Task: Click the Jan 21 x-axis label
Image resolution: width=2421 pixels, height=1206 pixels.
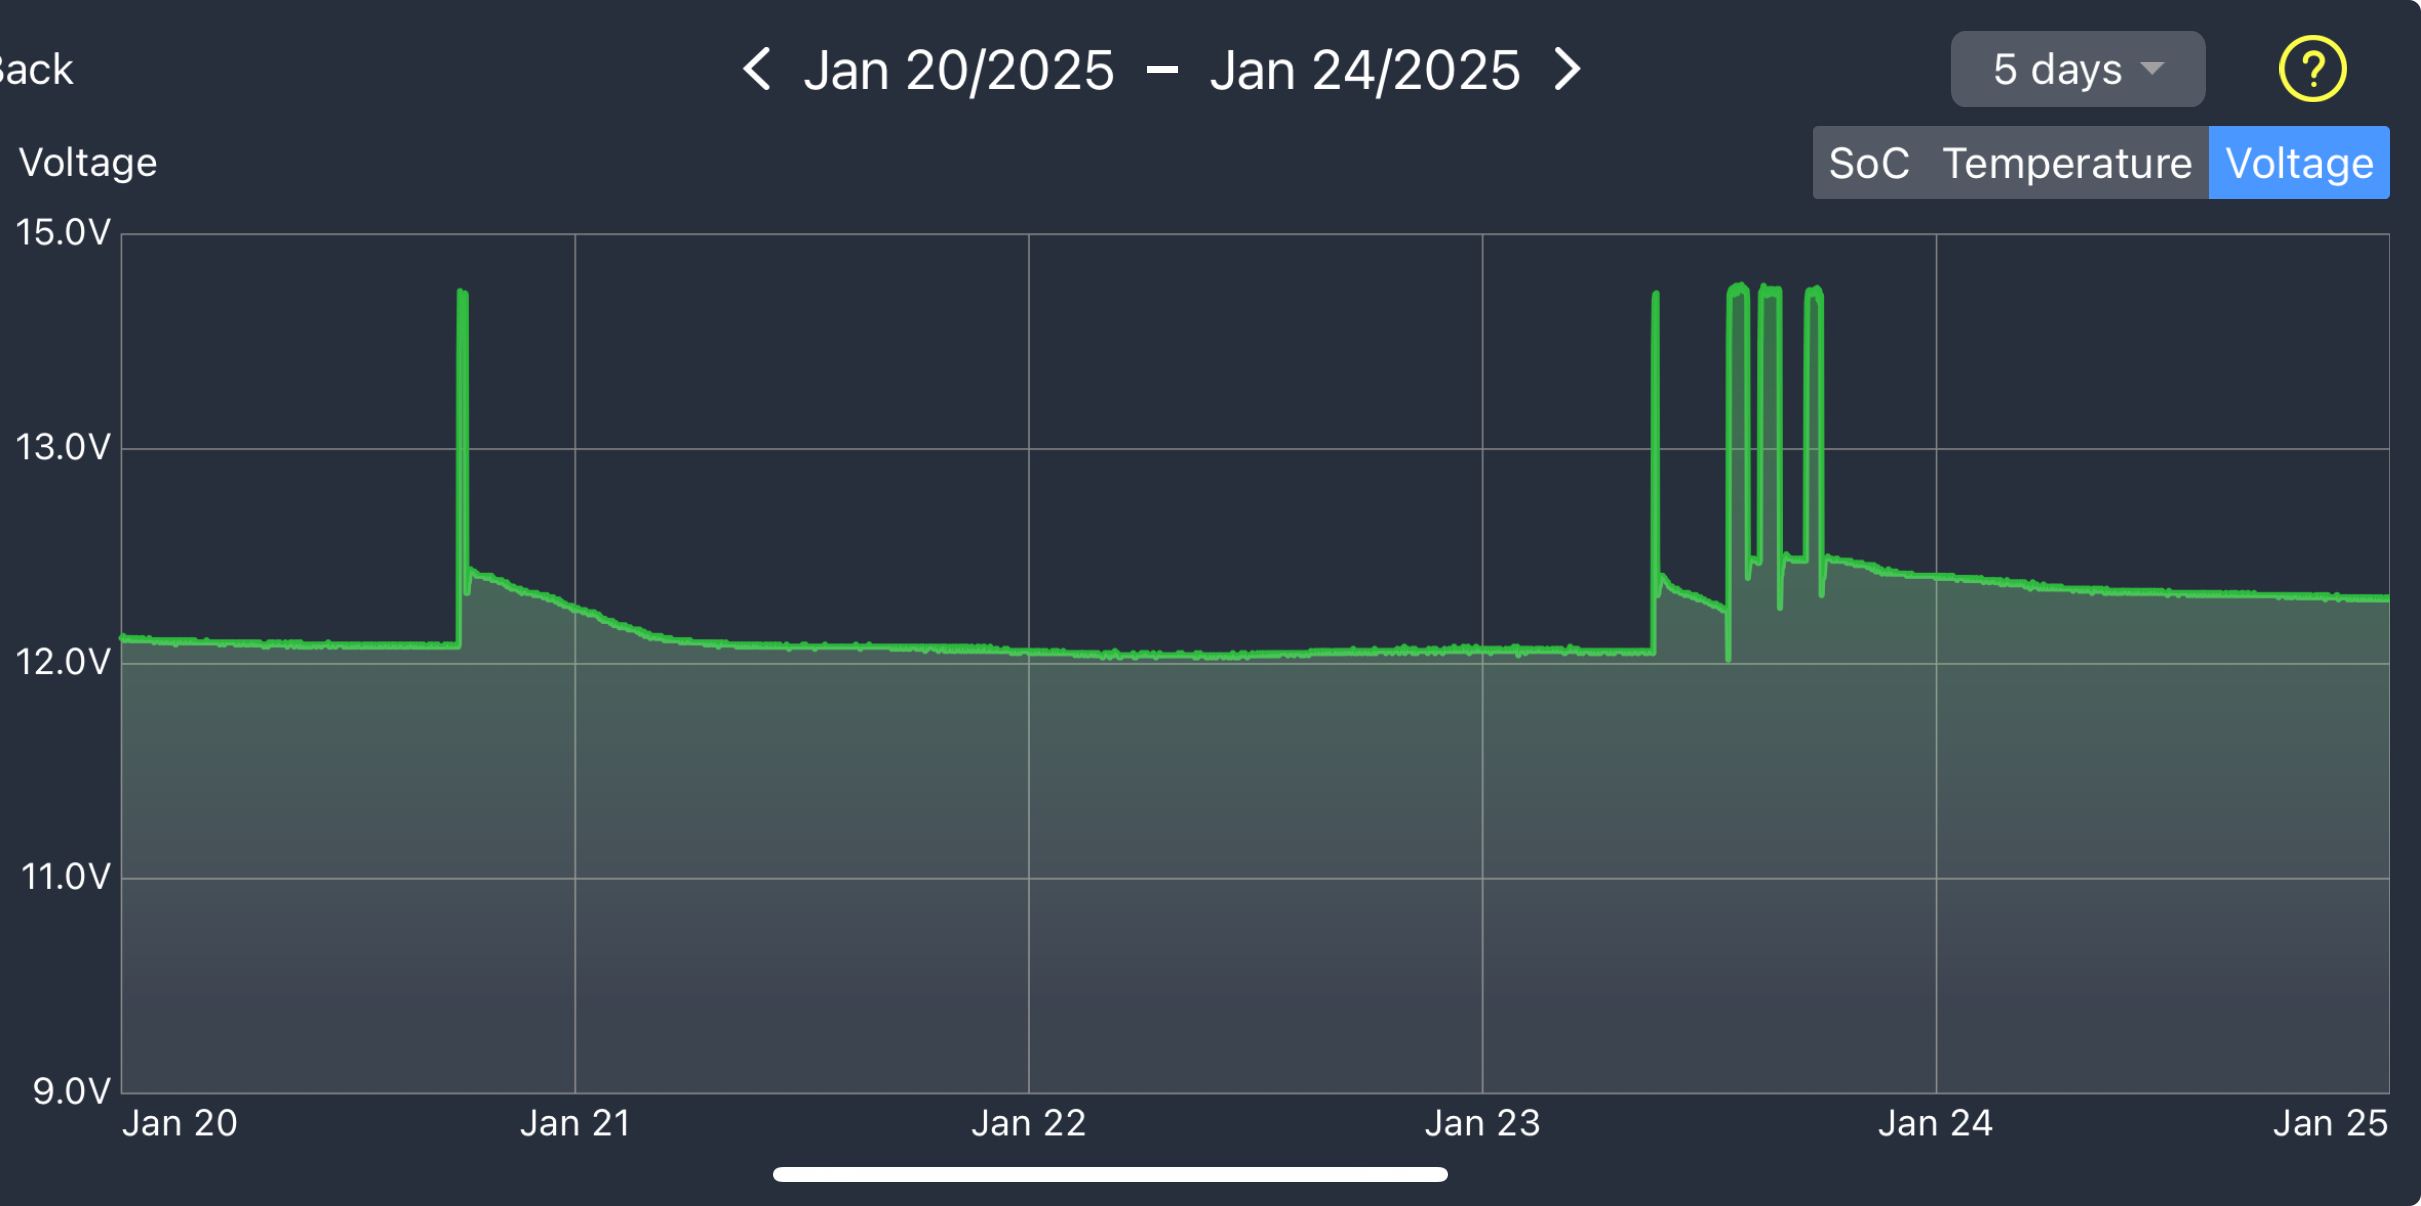Action: [x=575, y=1123]
